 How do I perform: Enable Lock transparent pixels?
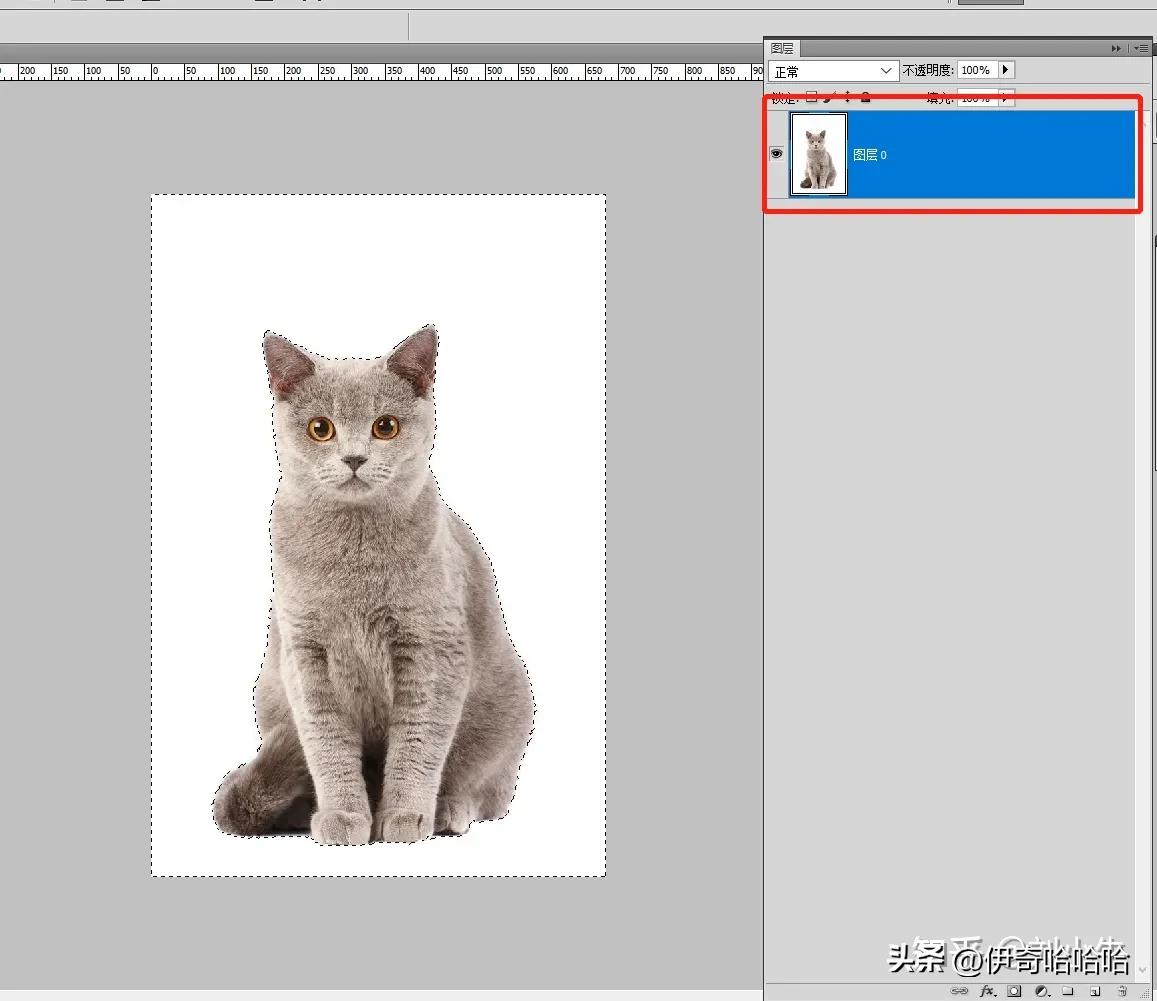tap(811, 97)
